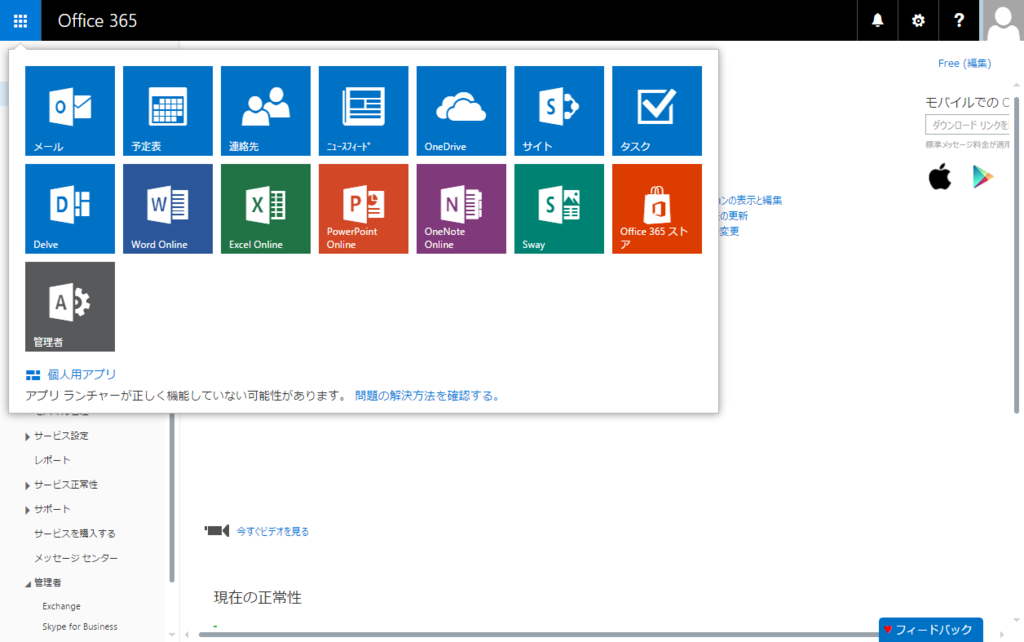Click 今すぐビデオを見る link
Viewport: 1024px width, 642px height.
tap(272, 532)
